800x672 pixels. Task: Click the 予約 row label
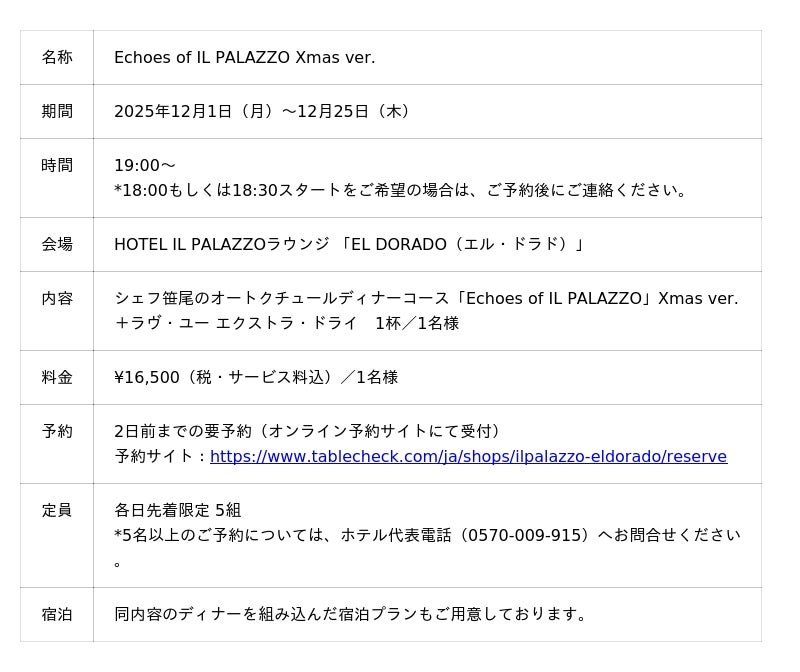[x=57, y=432]
